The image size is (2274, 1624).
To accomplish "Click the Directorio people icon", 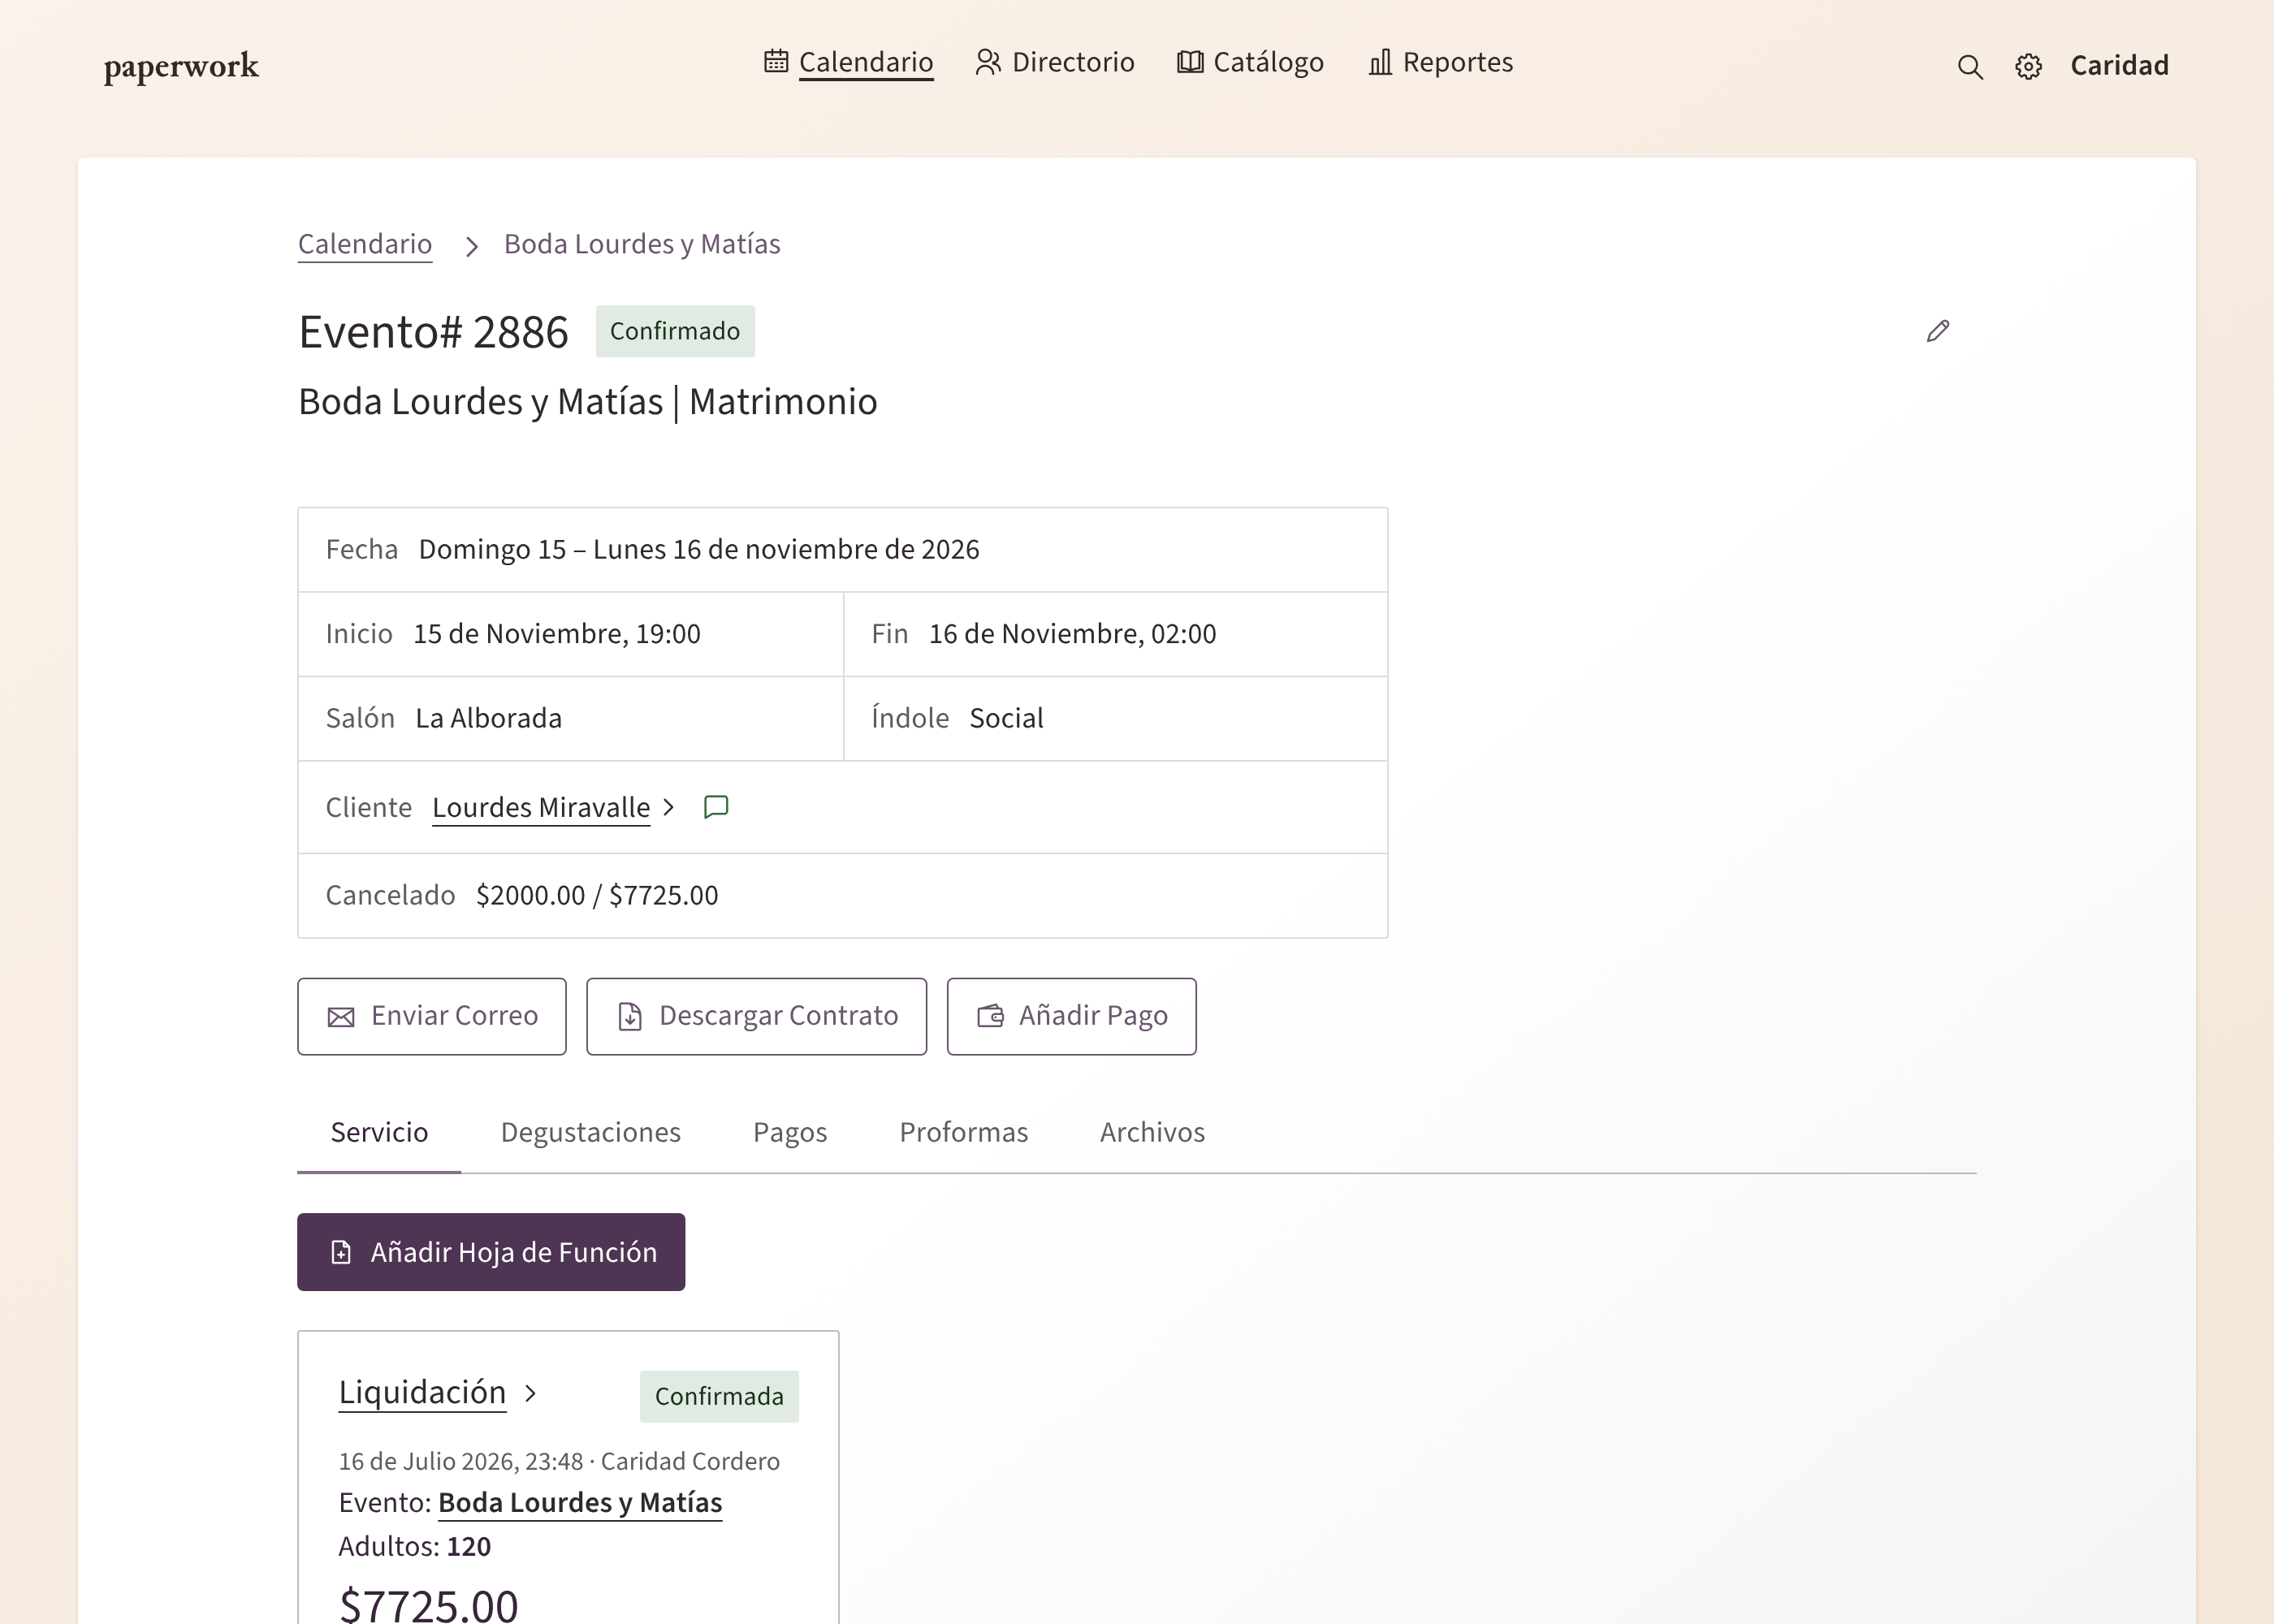I will click(988, 61).
